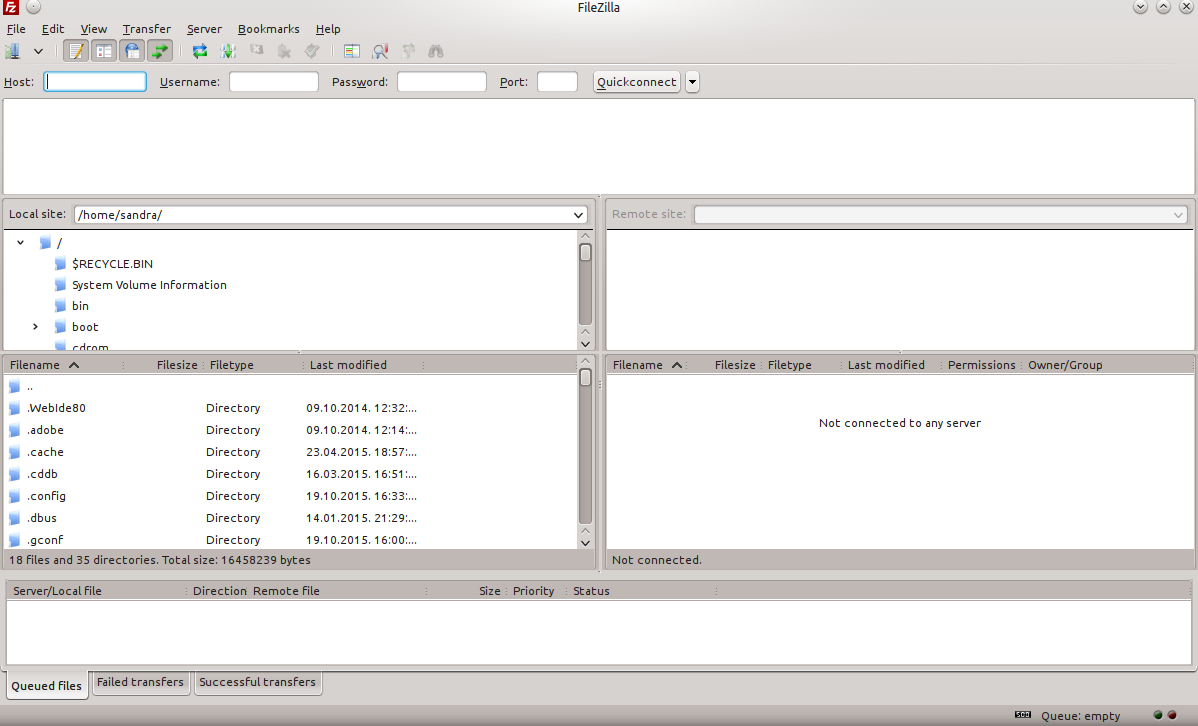
Task: Click the bin folder icon in local tree
Action: [x=60, y=306]
